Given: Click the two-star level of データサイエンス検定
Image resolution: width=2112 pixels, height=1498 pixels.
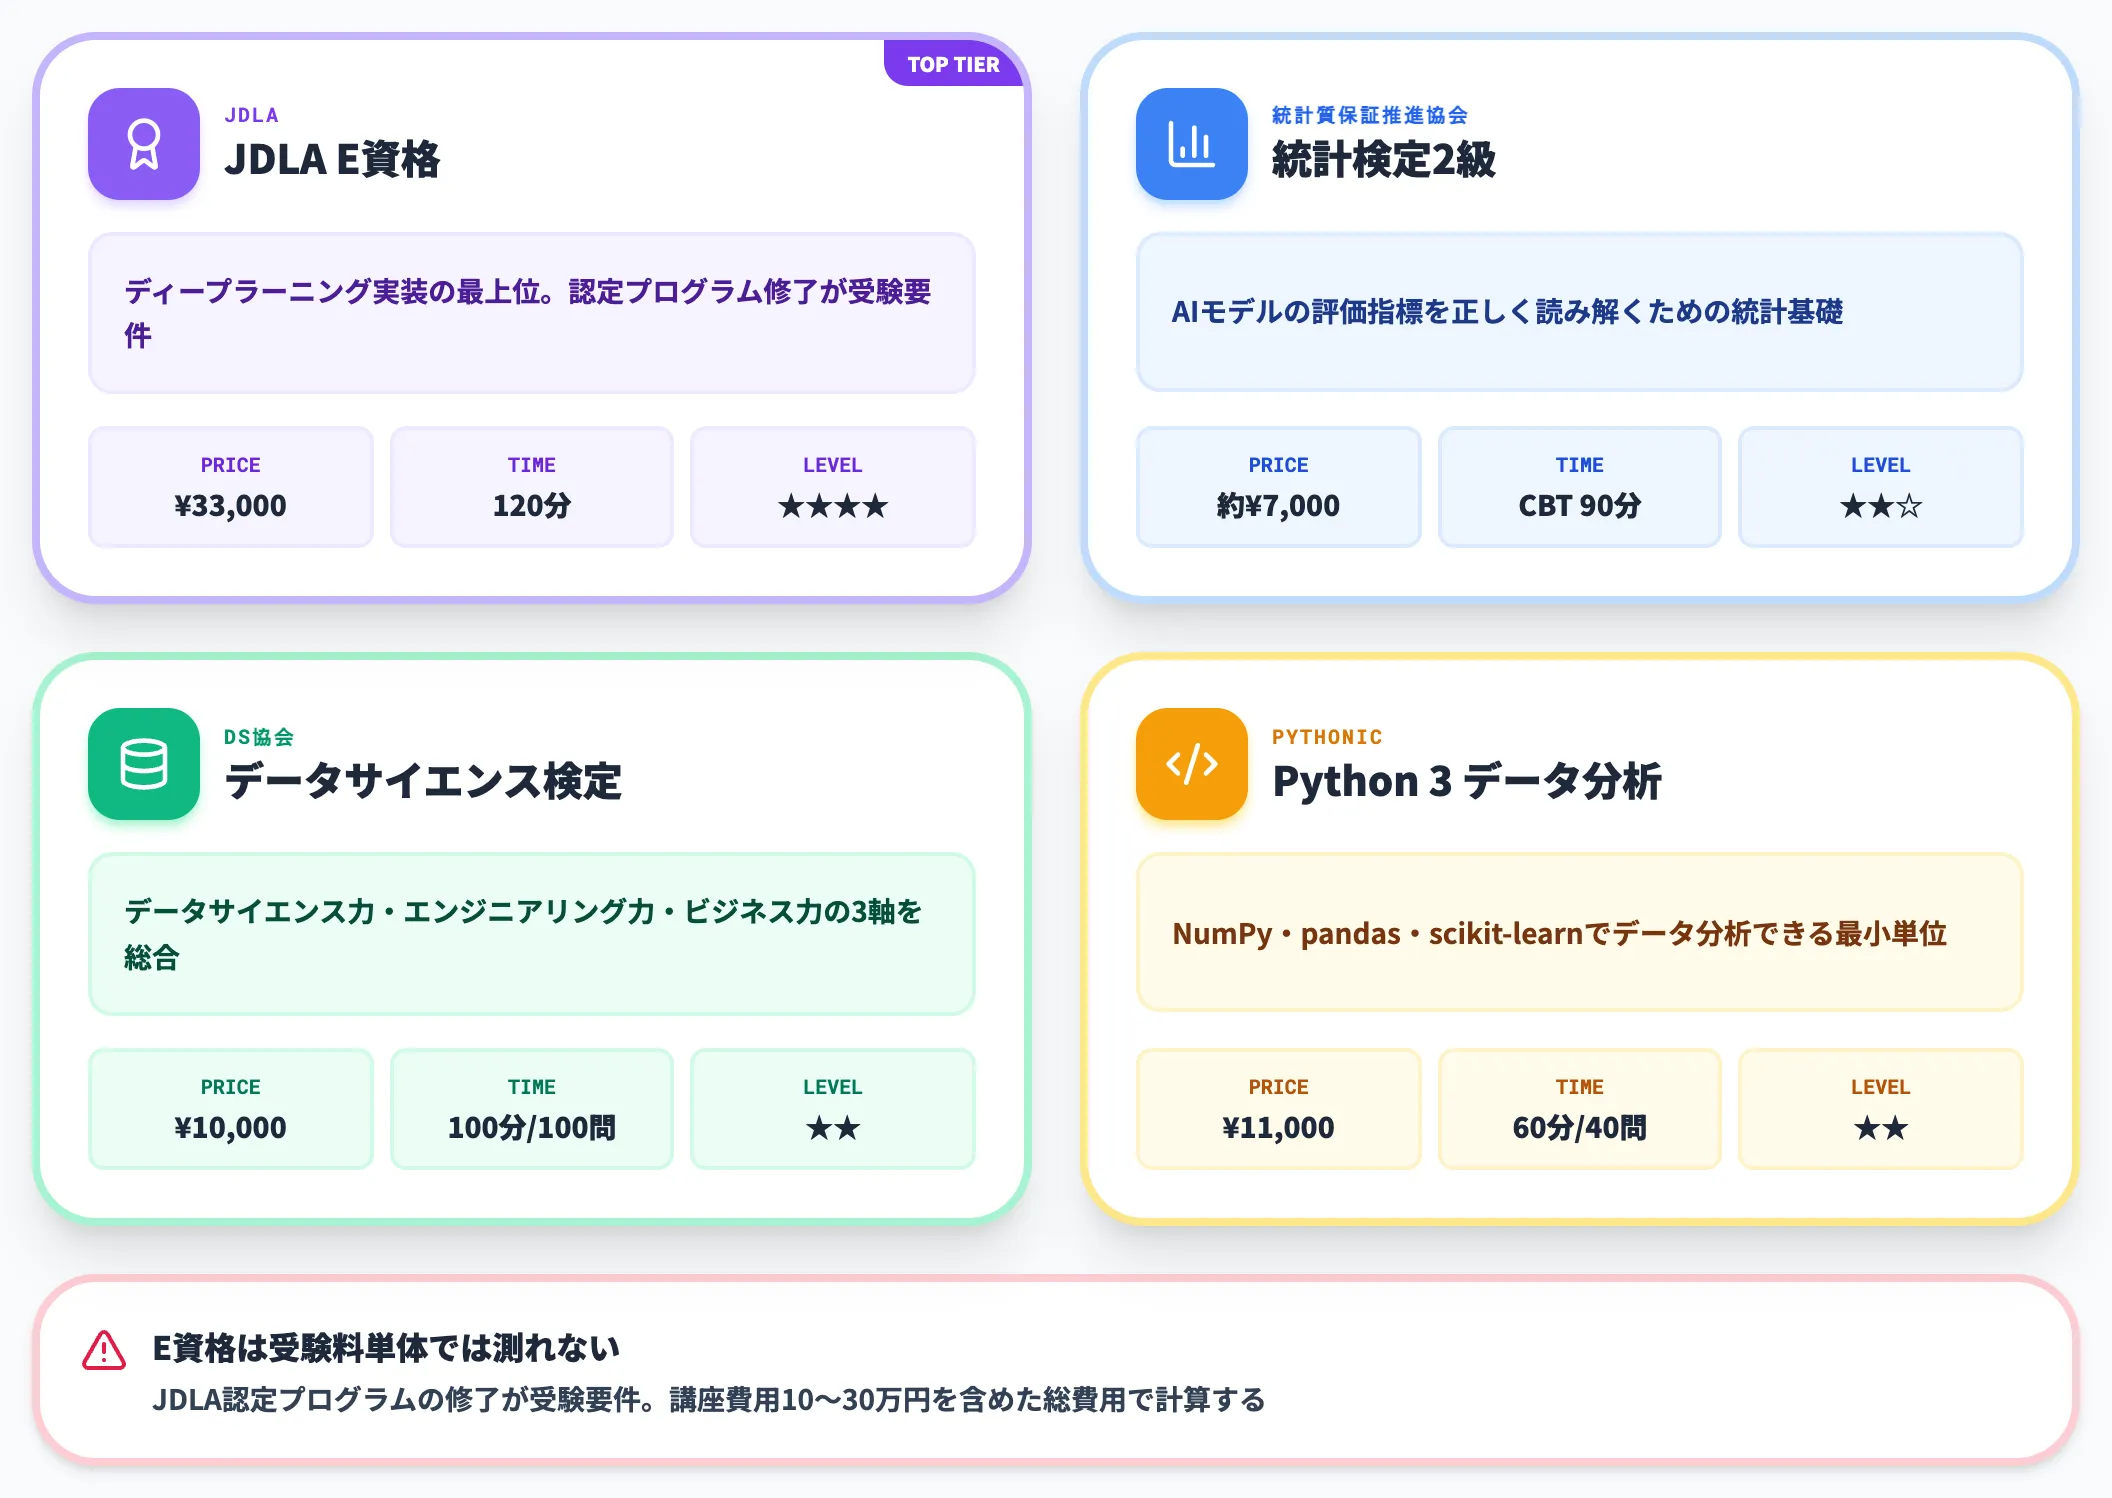Looking at the screenshot, I should tap(832, 1128).
